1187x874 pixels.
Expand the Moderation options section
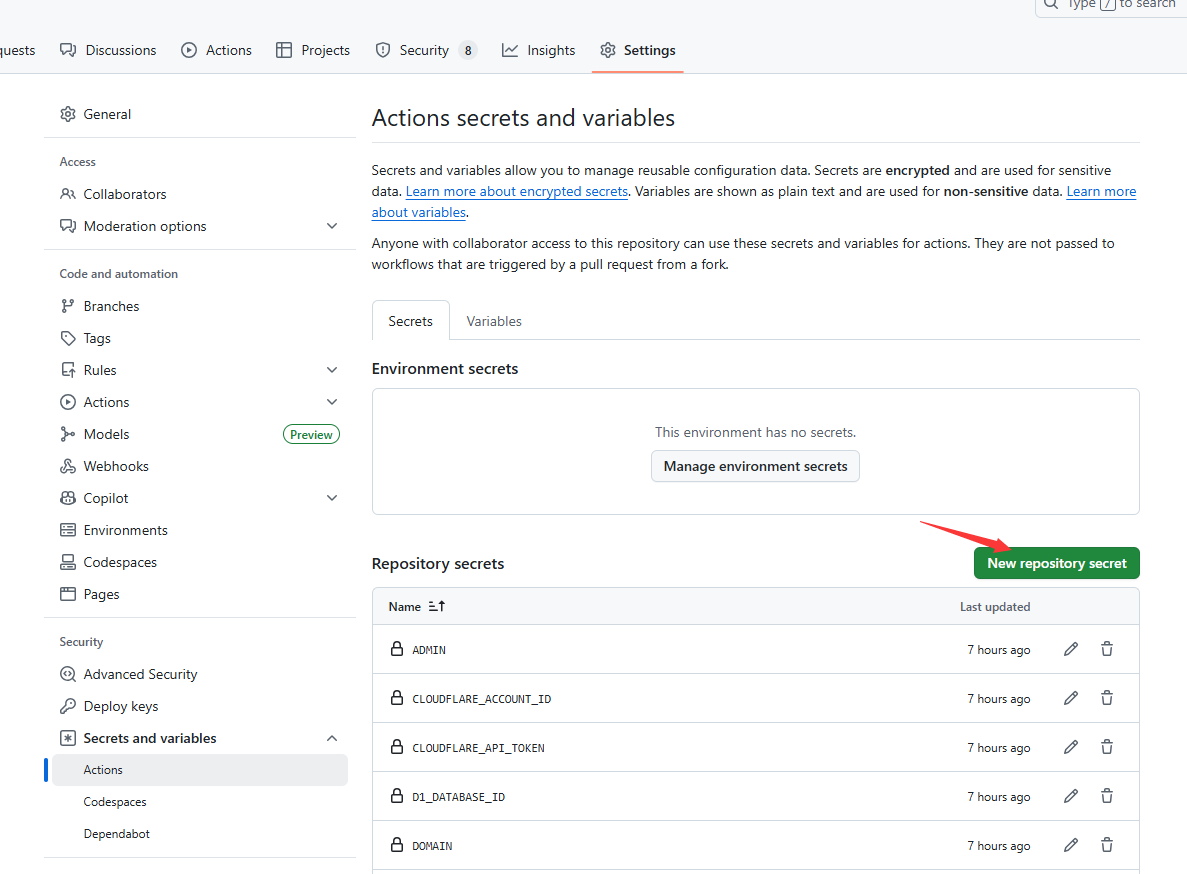coord(332,226)
